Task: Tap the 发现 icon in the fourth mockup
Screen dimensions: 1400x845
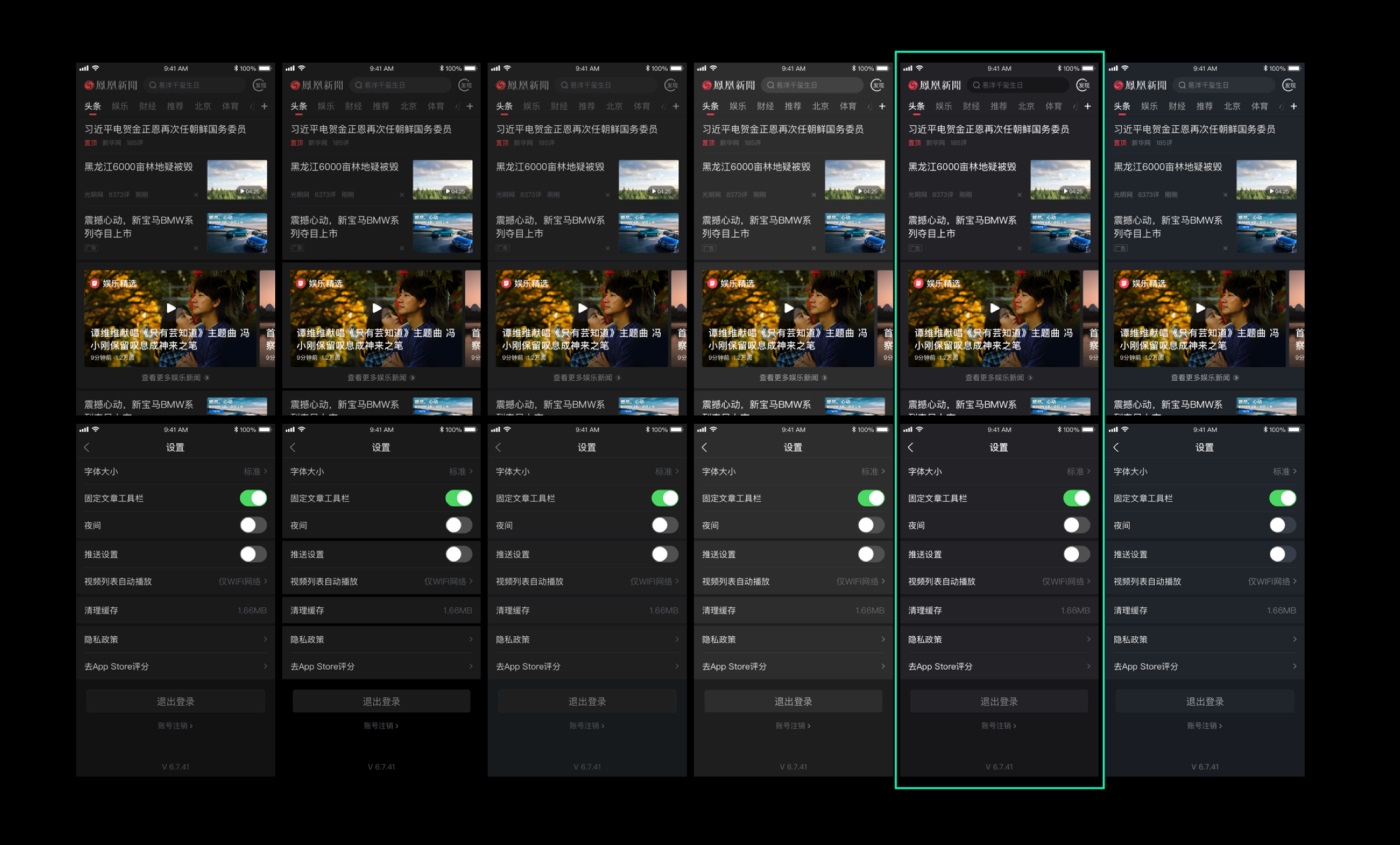Action: [x=878, y=85]
